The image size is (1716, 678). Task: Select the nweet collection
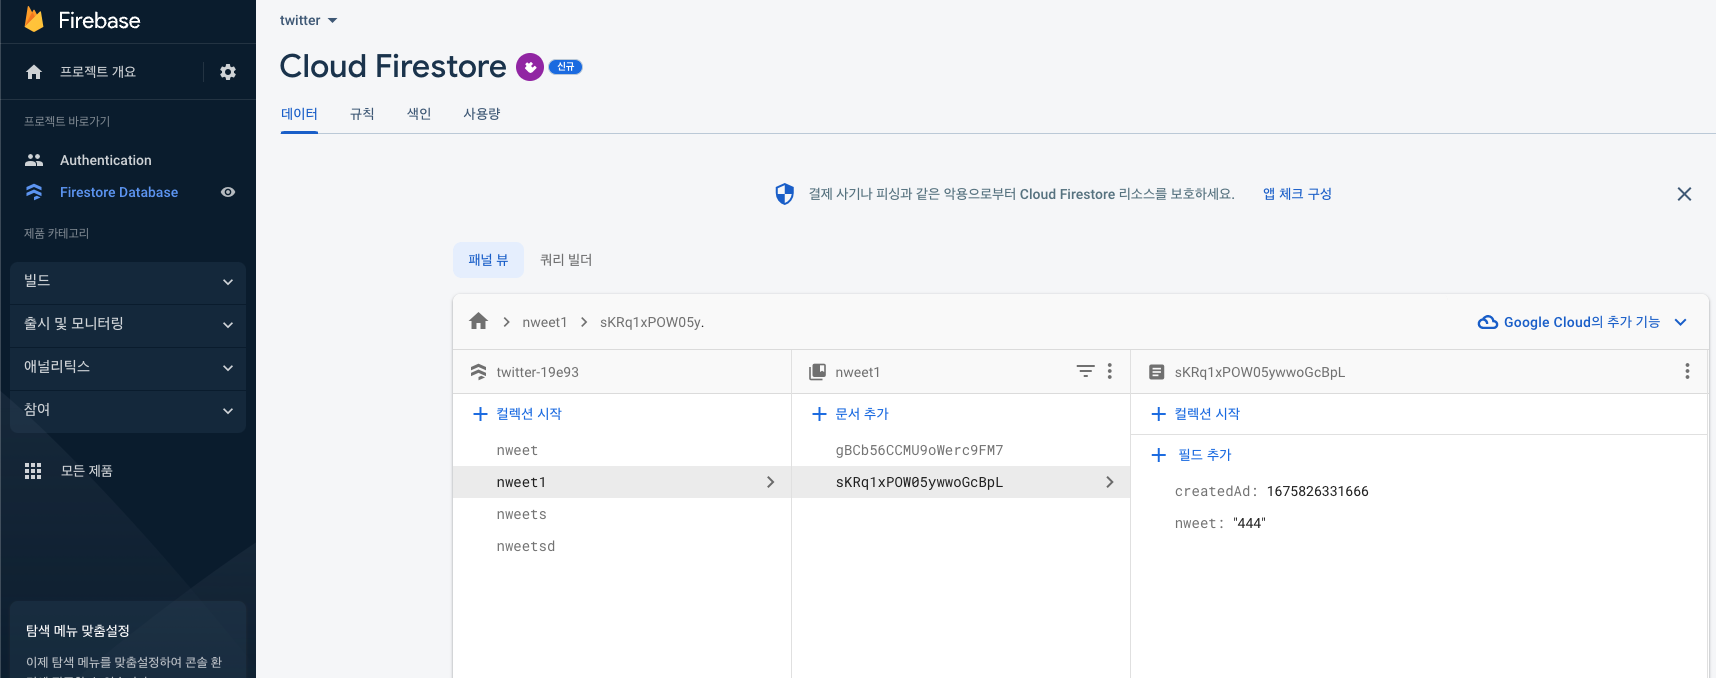click(517, 451)
